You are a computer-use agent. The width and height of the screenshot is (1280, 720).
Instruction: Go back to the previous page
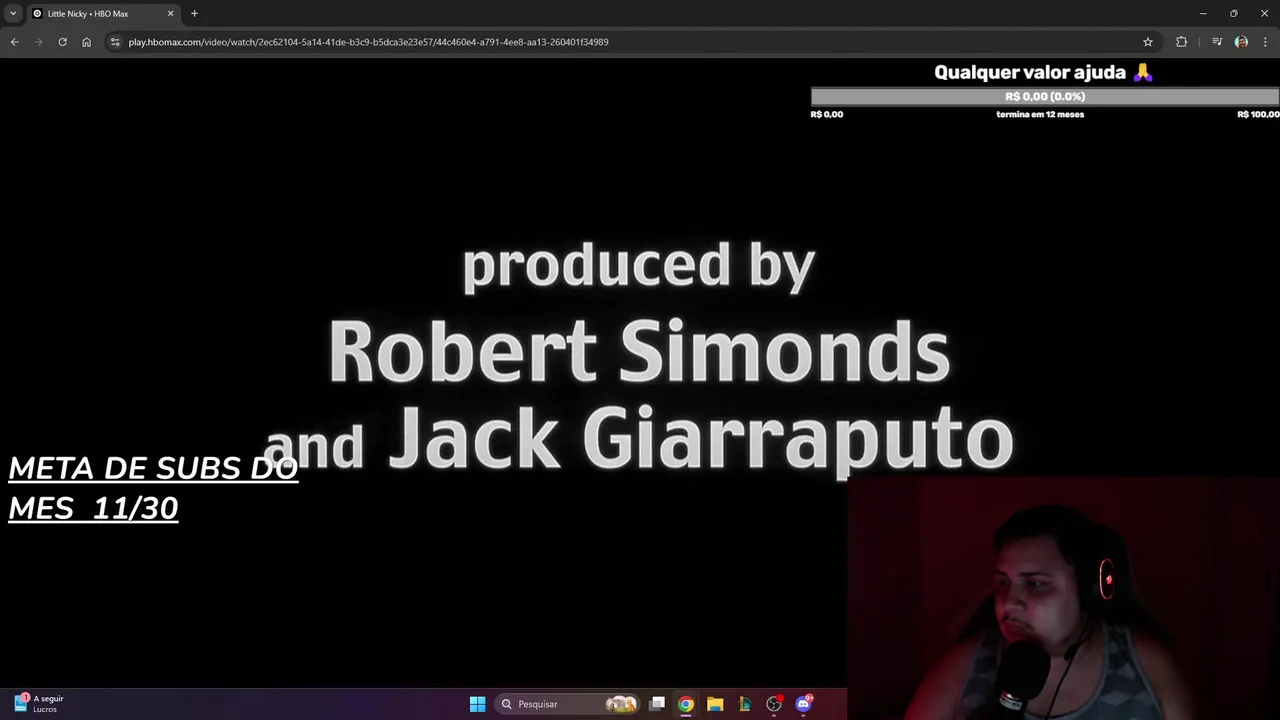(14, 42)
